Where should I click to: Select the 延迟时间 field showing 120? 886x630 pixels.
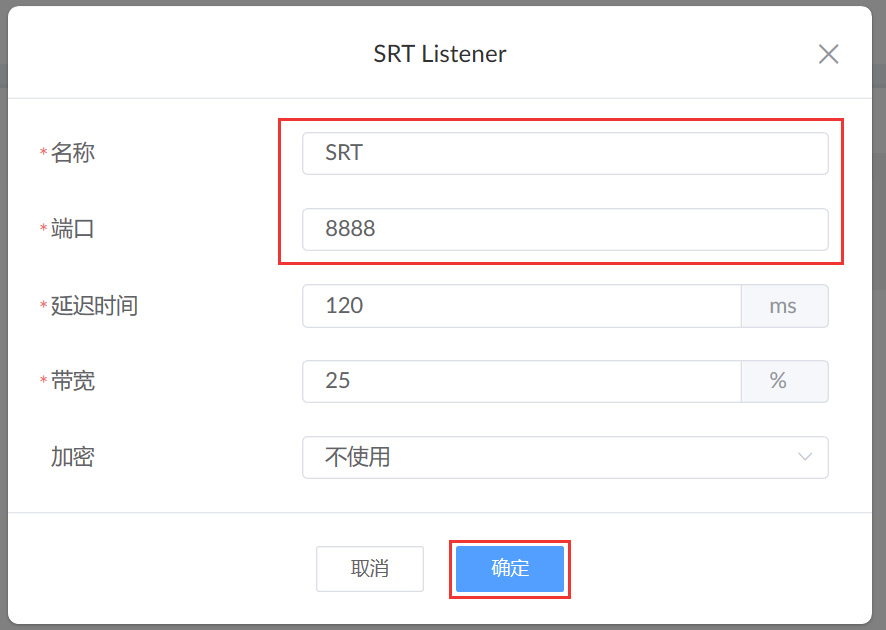coord(521,306)
